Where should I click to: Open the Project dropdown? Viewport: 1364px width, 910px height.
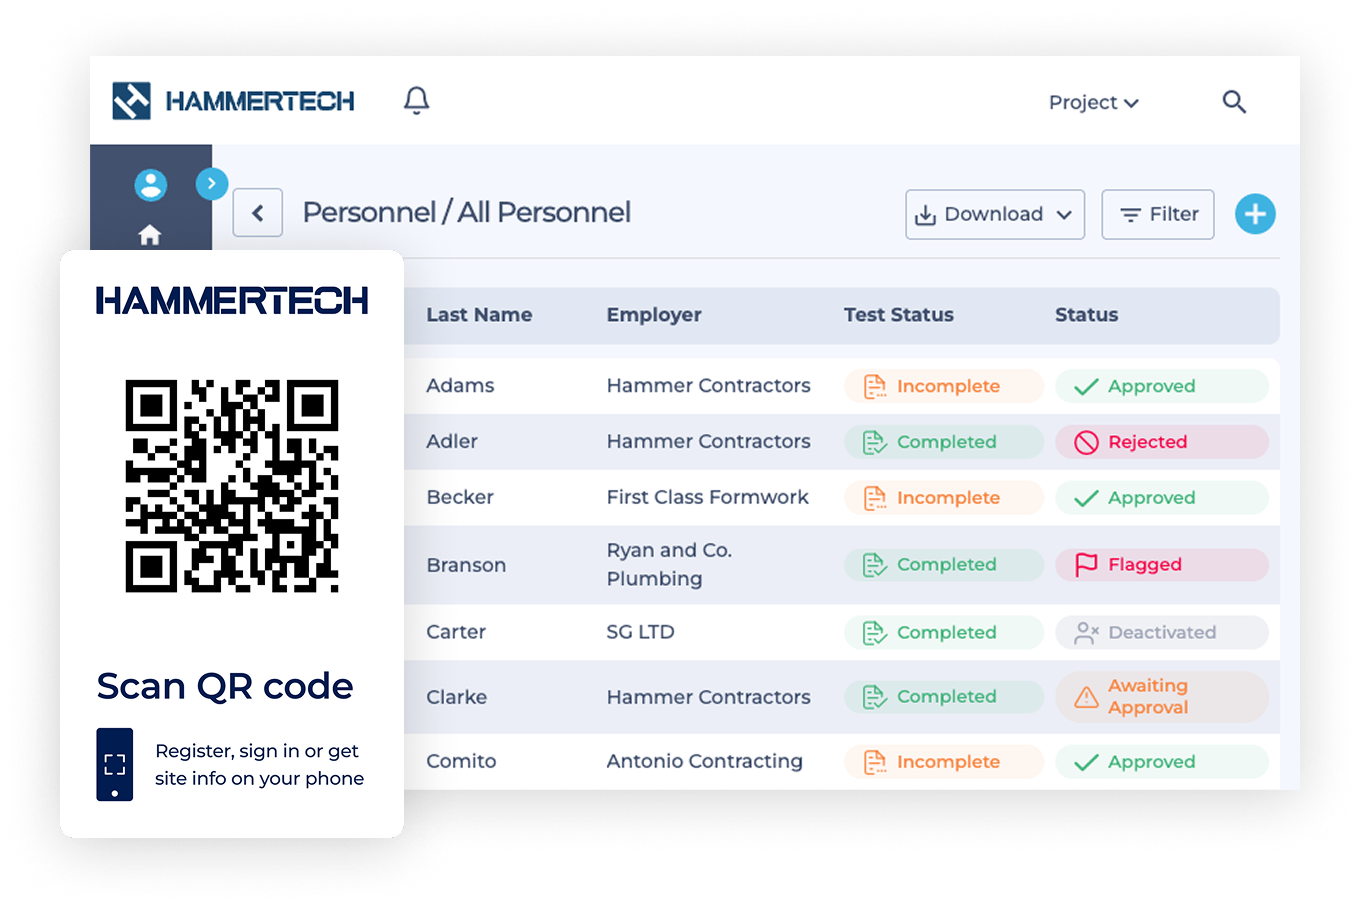tap(1093, 102)
